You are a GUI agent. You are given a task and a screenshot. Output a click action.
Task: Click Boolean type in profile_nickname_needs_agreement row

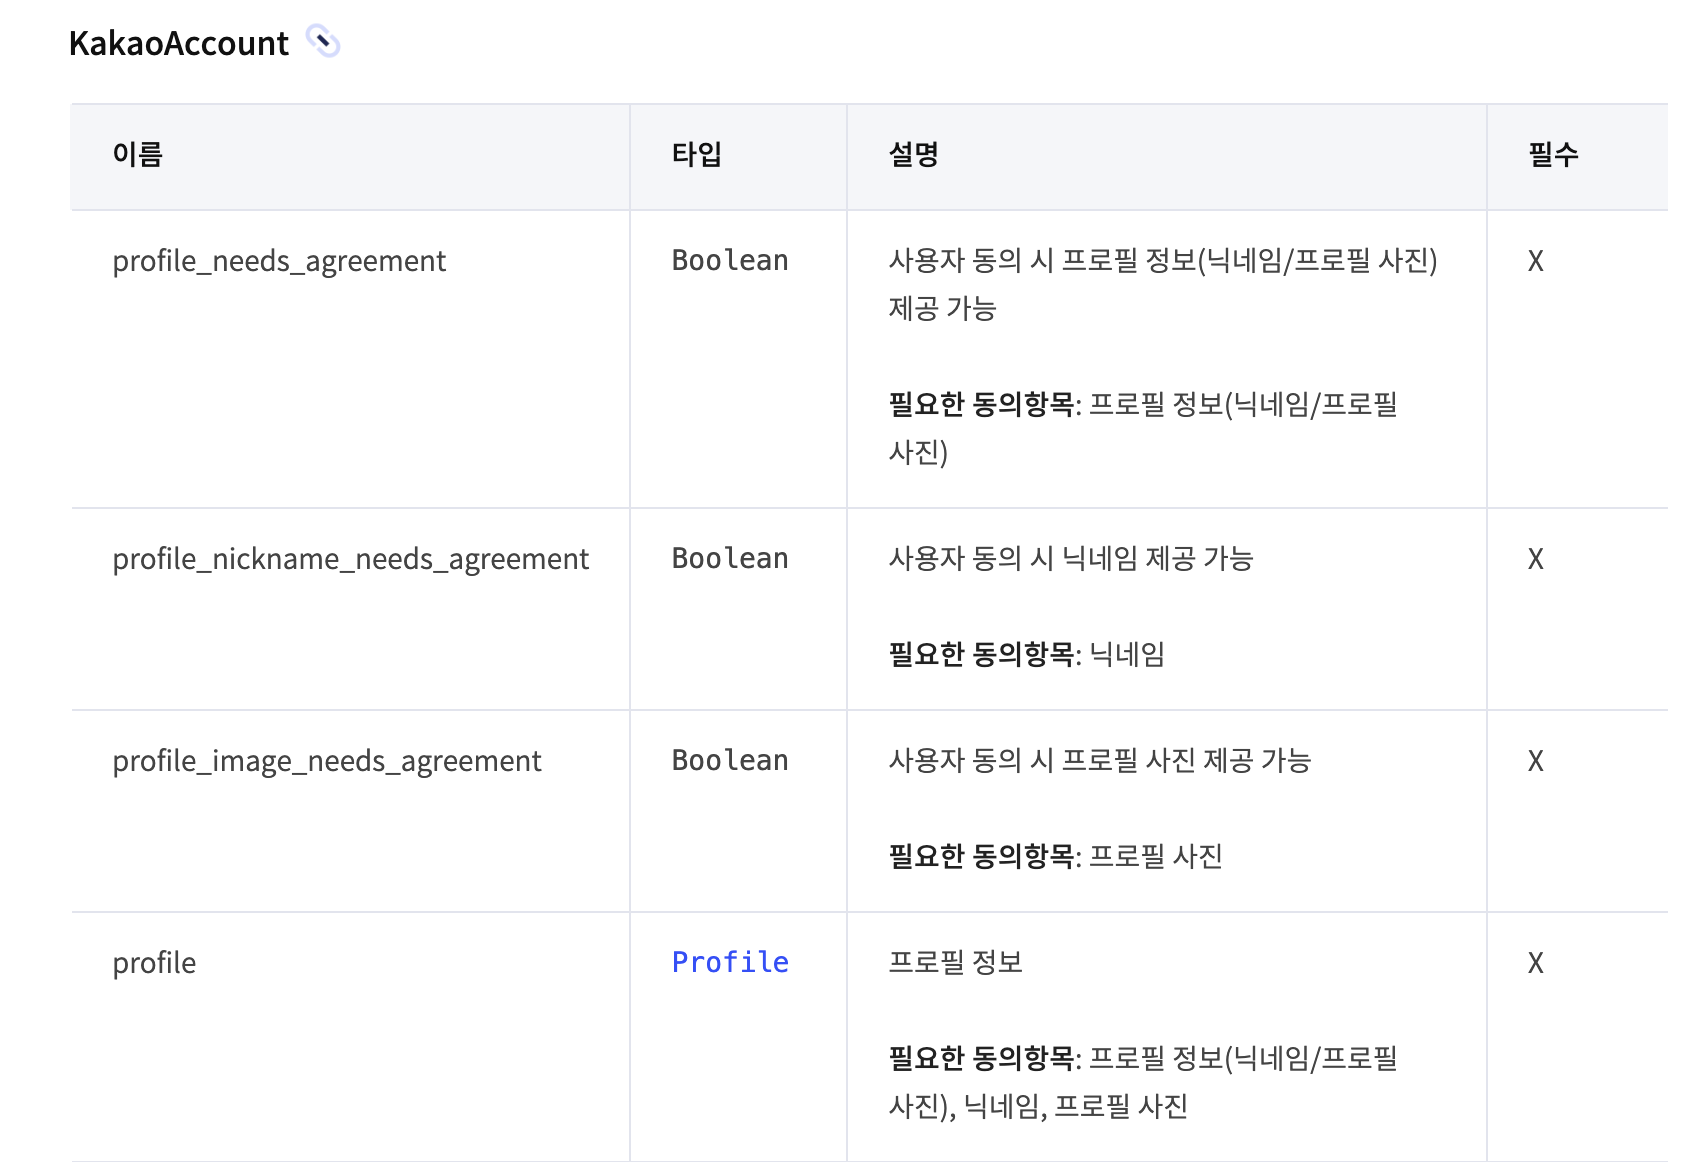click(x=730, y=559)
